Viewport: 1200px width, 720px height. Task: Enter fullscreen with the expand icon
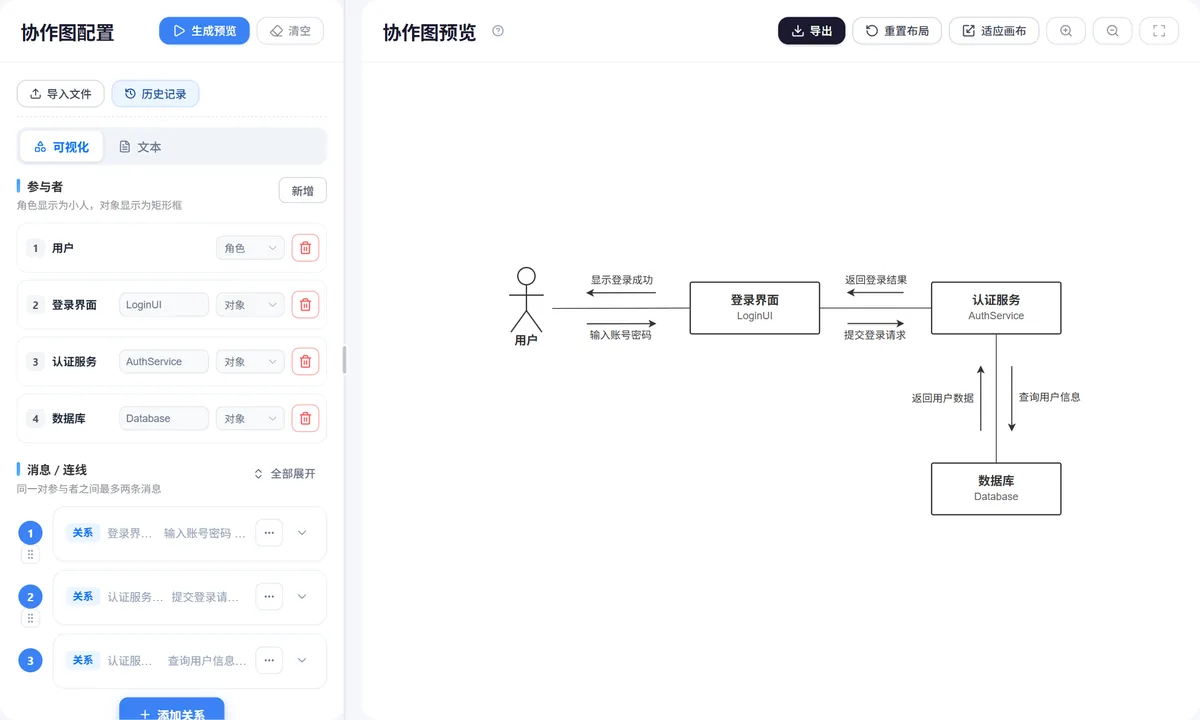click(1159, 31)
